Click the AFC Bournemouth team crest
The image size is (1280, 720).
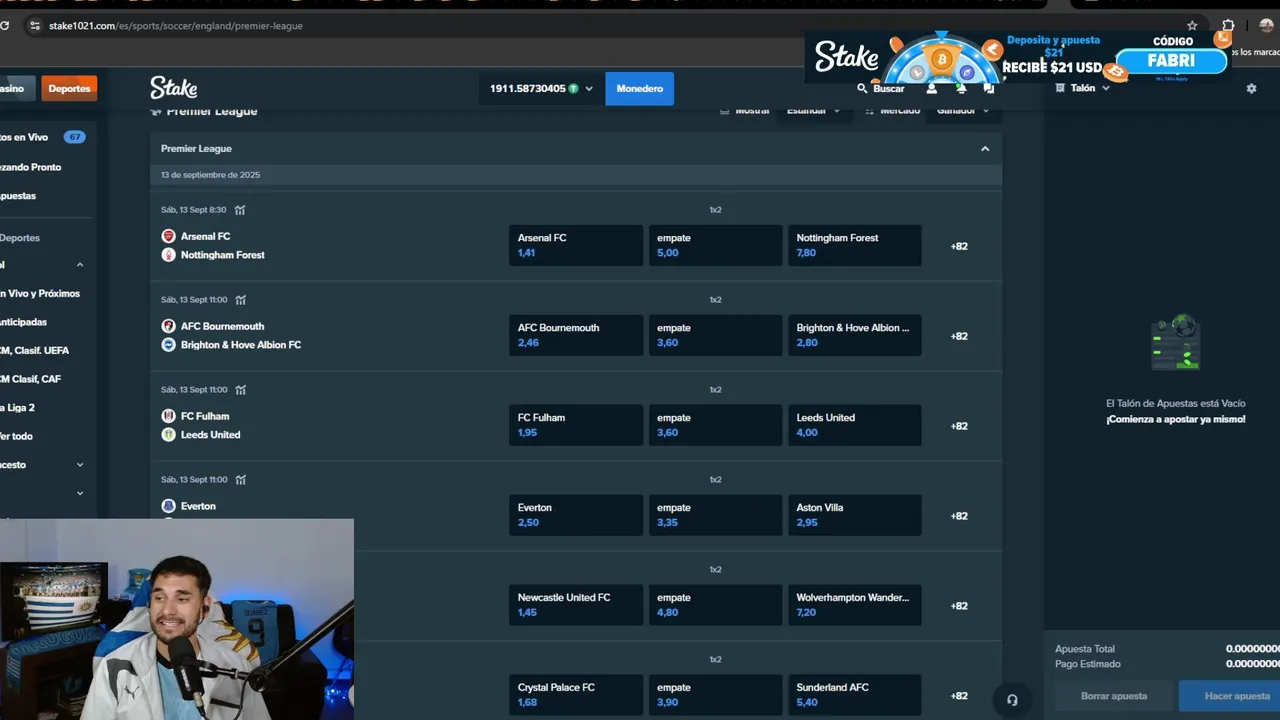pos(168,326)
